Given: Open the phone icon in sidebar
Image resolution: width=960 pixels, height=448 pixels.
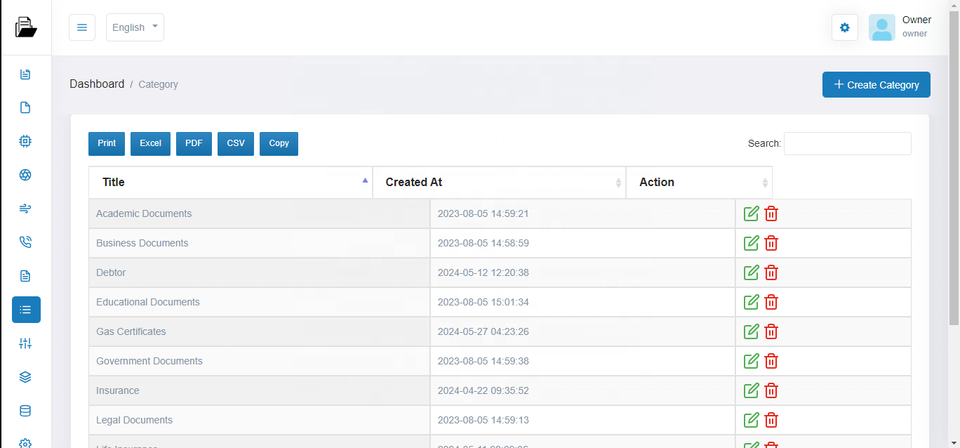Looking at the screenshot, I should [x=26, y=242].
